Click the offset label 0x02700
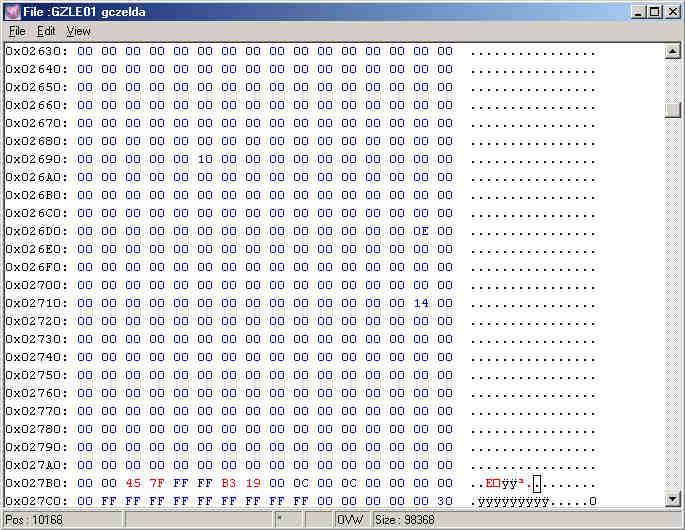Screen dimensions: 685x530 click(x=35, y=285)
